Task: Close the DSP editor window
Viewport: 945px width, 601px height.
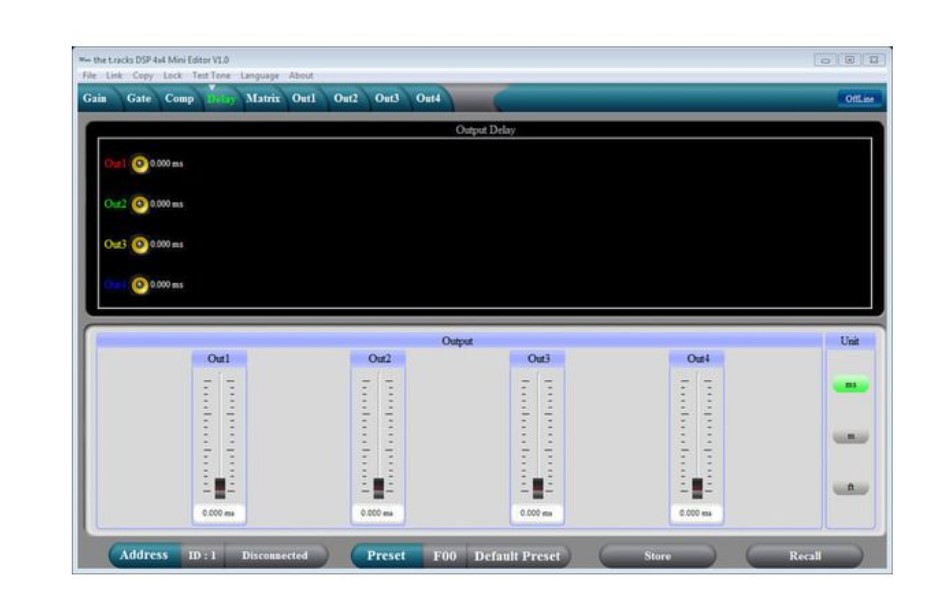Action: tap(874, 60)
